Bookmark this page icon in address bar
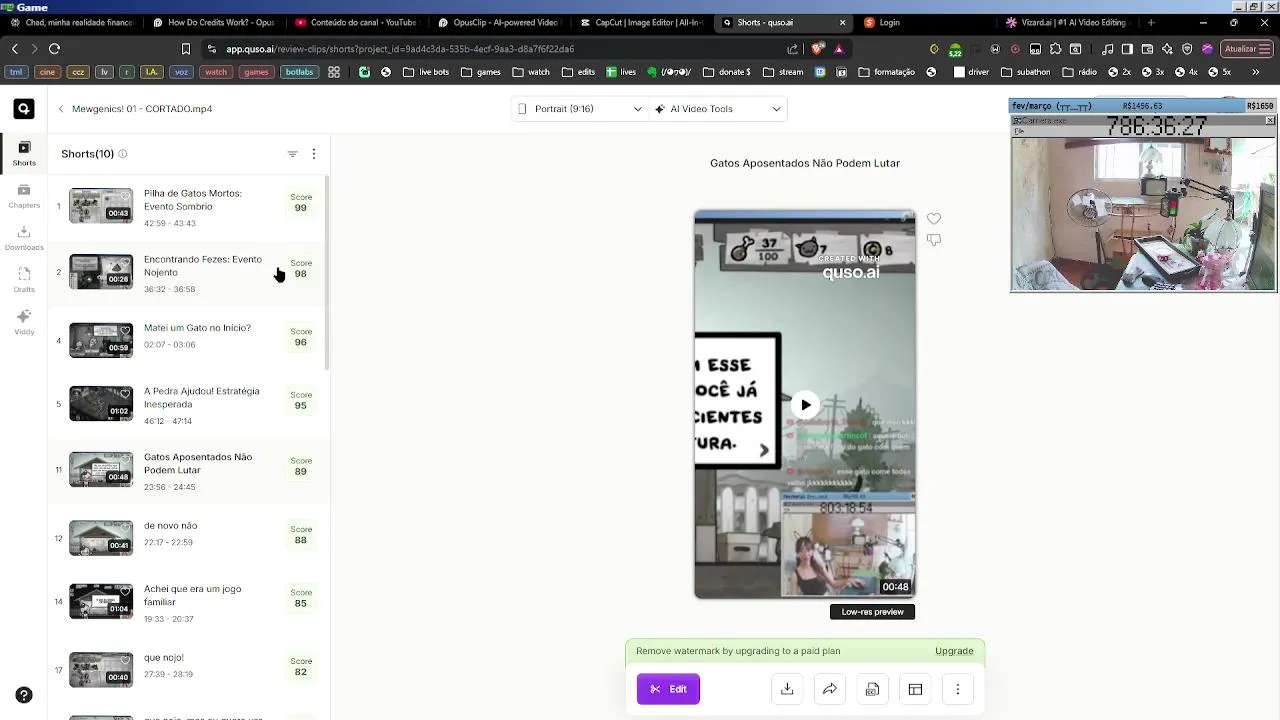This screenshot has width=1280, height=720. [185, 48]
